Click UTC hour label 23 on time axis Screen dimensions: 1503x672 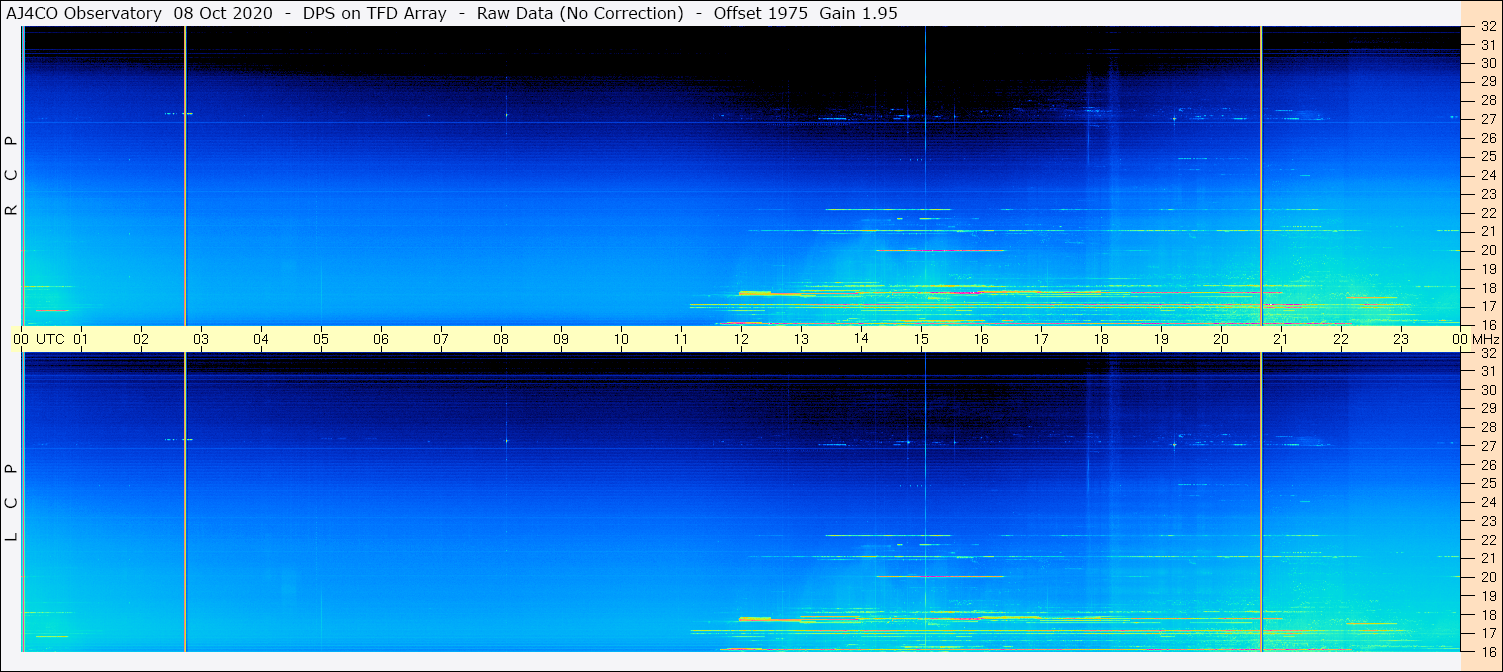pos(1401,339)
